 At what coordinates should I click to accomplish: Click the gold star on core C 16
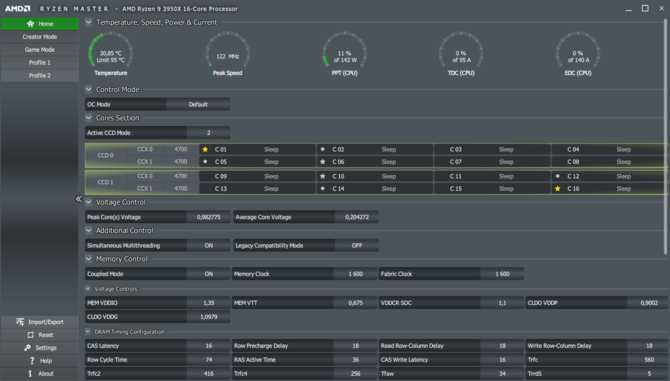(x=558, y=188)
